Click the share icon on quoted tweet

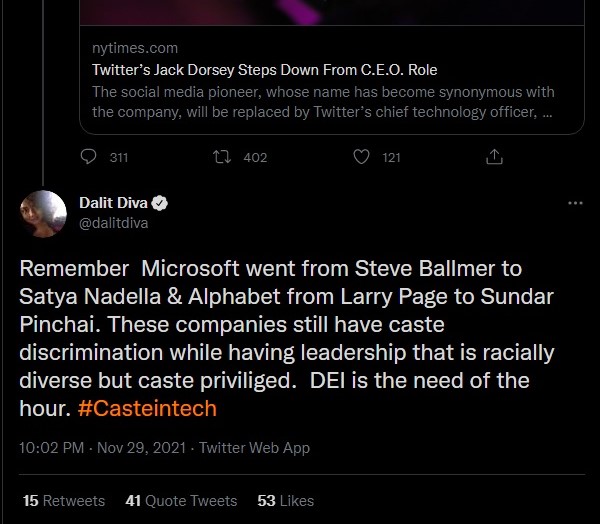(x=493, y=157)
